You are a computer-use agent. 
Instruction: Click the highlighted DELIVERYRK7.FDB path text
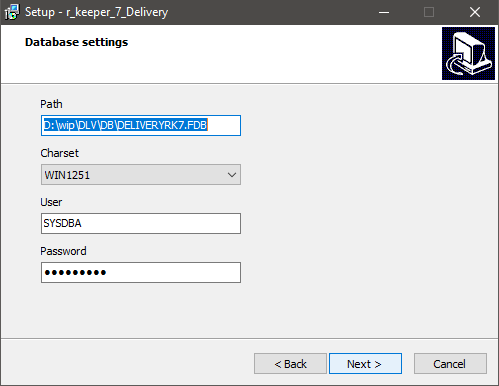126,125
